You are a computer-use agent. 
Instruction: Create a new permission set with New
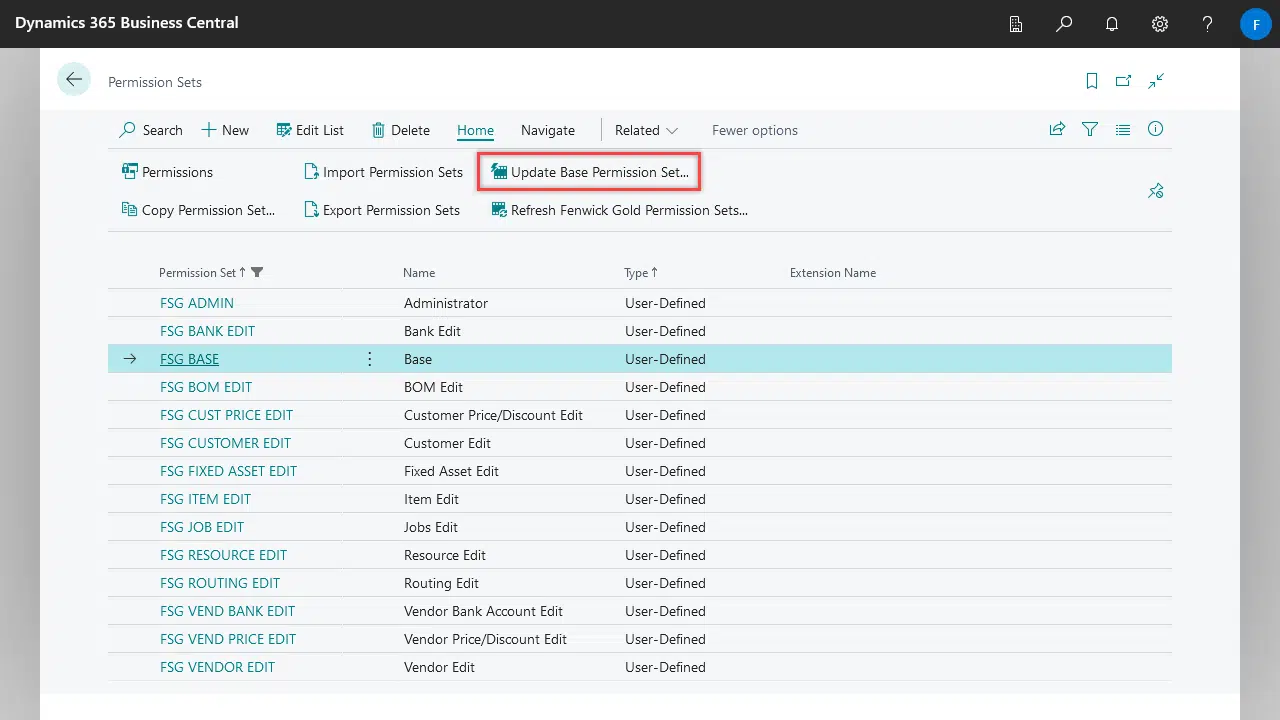(x=225, y=130)
